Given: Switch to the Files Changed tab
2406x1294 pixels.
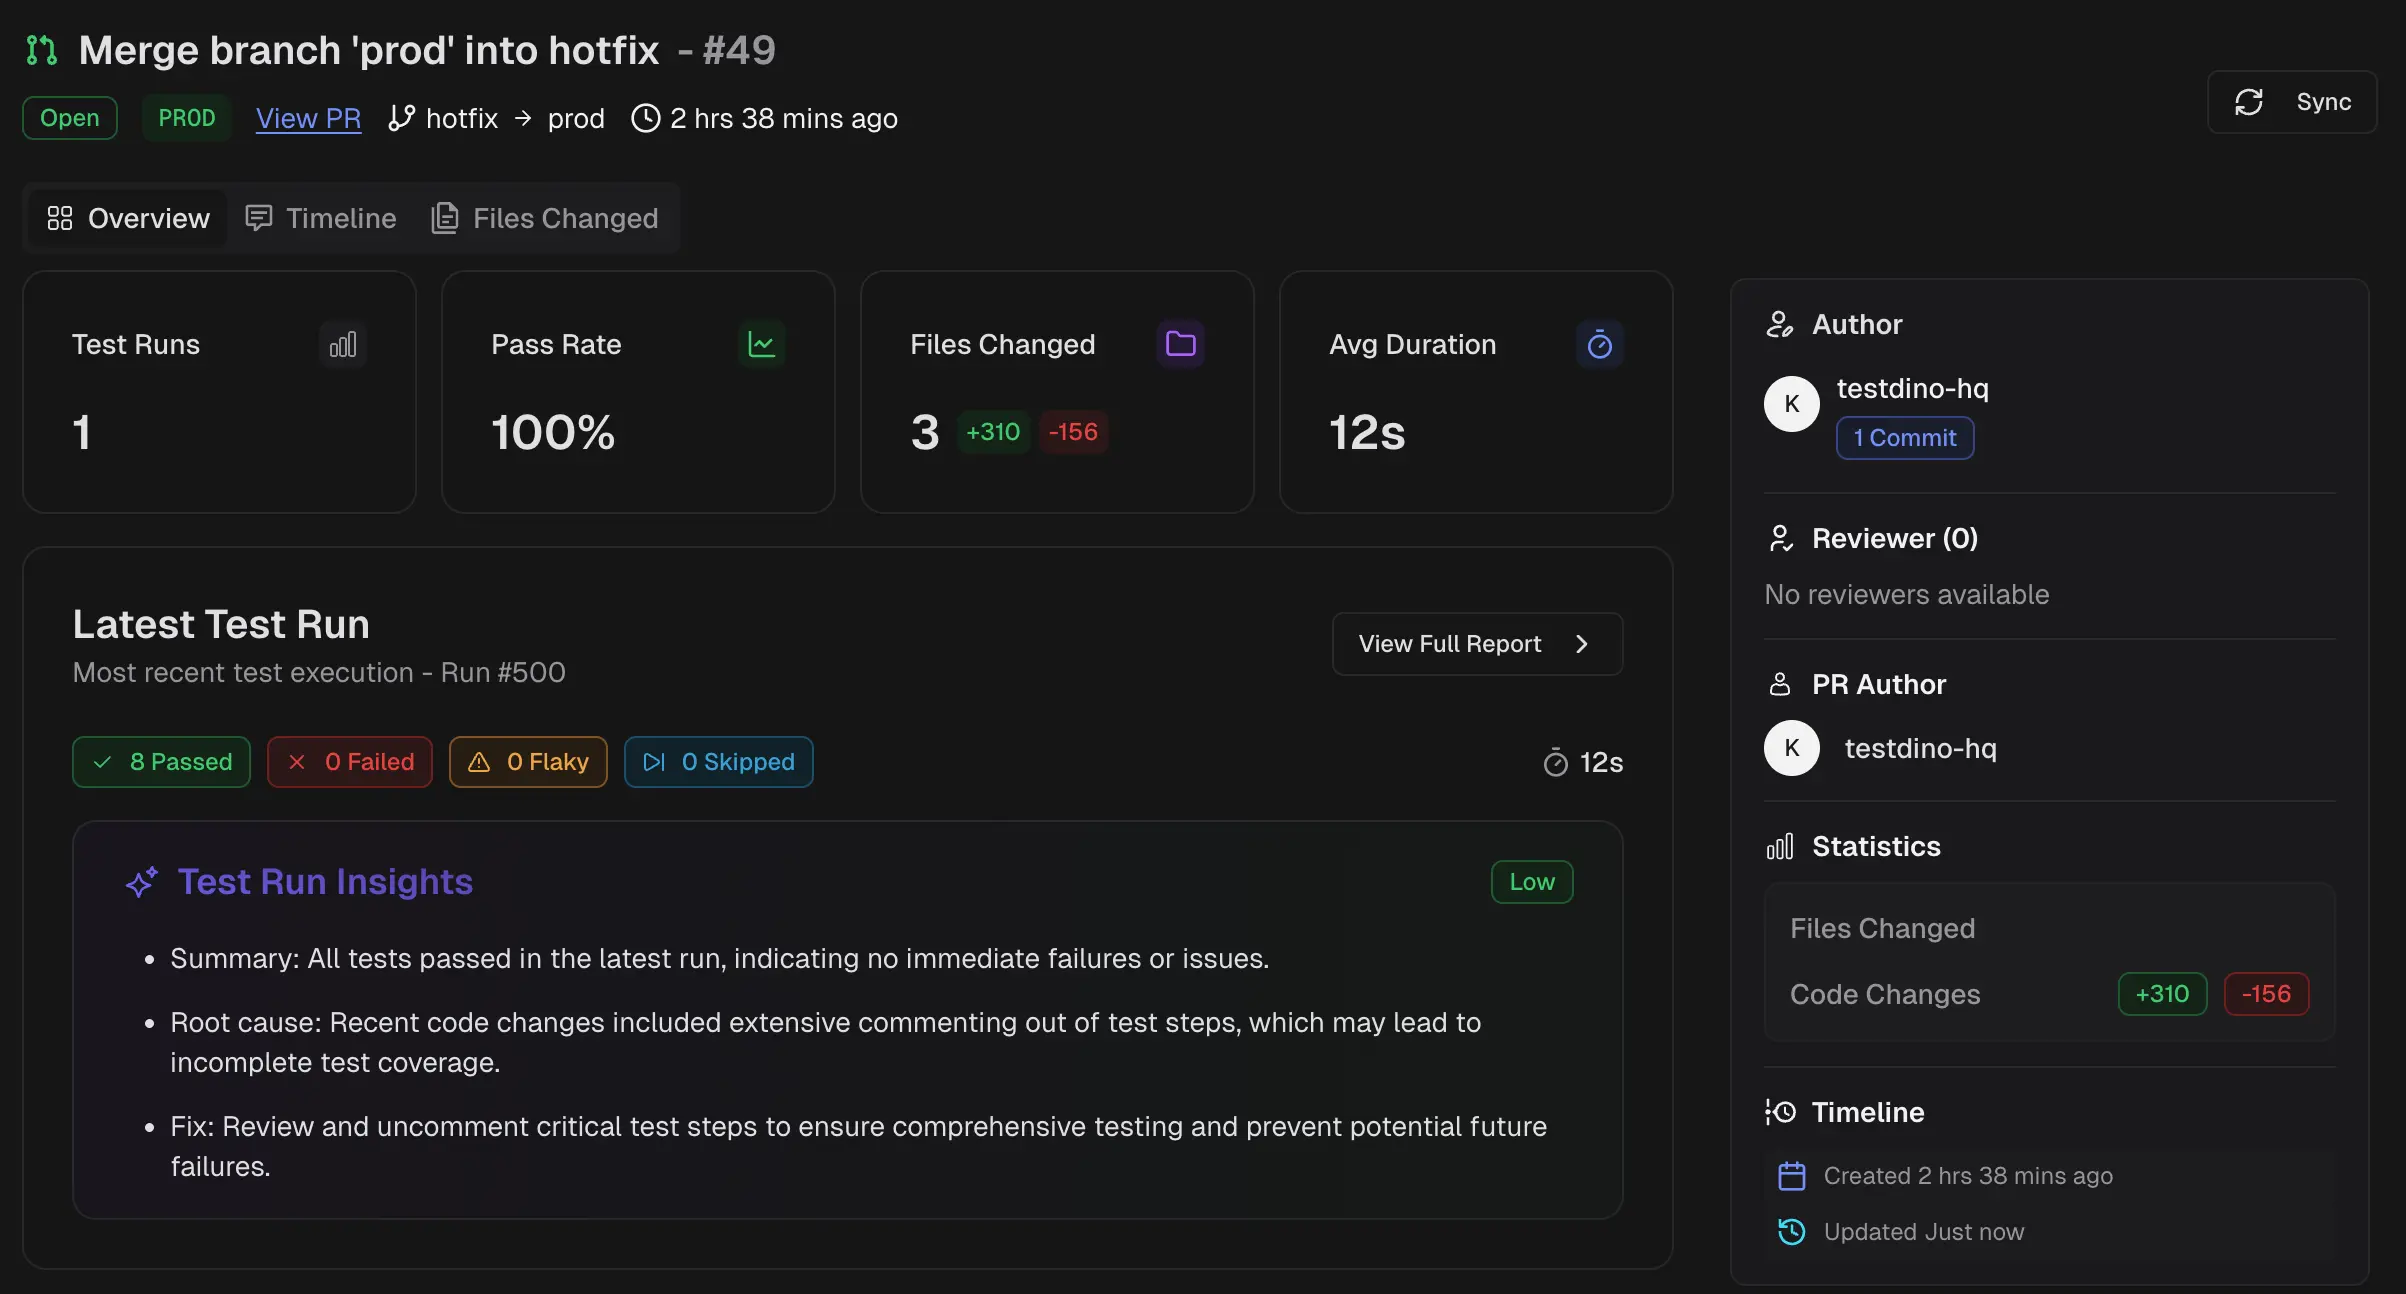Looking at the screenshot, I should 546,218.
